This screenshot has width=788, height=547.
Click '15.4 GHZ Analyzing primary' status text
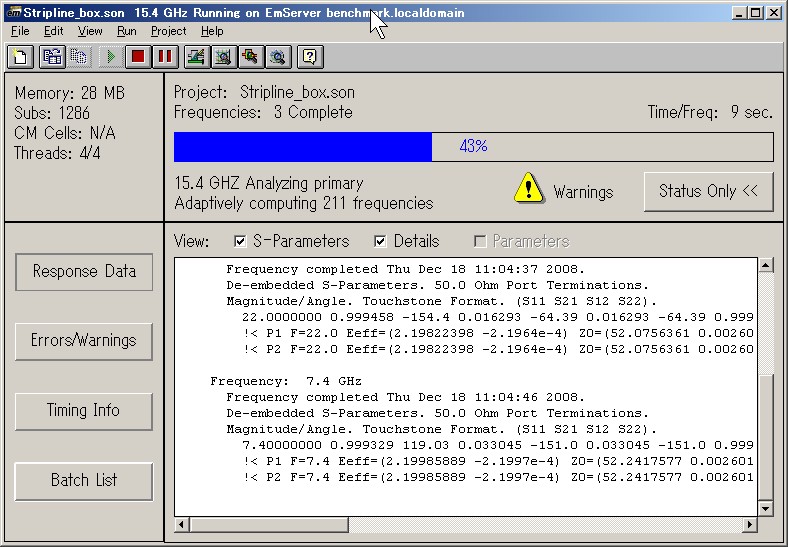(x=269, y=184)
